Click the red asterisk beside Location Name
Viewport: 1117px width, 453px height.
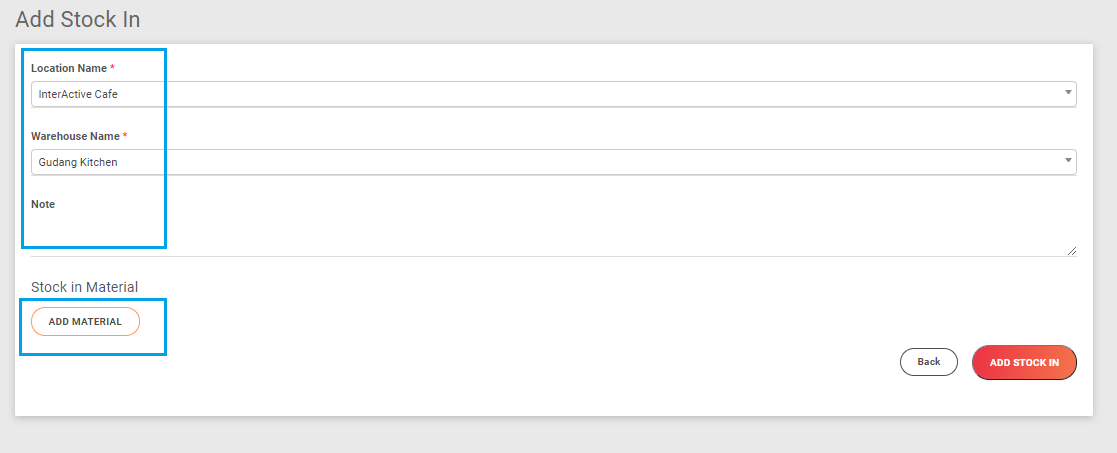(x=113, y=68)
